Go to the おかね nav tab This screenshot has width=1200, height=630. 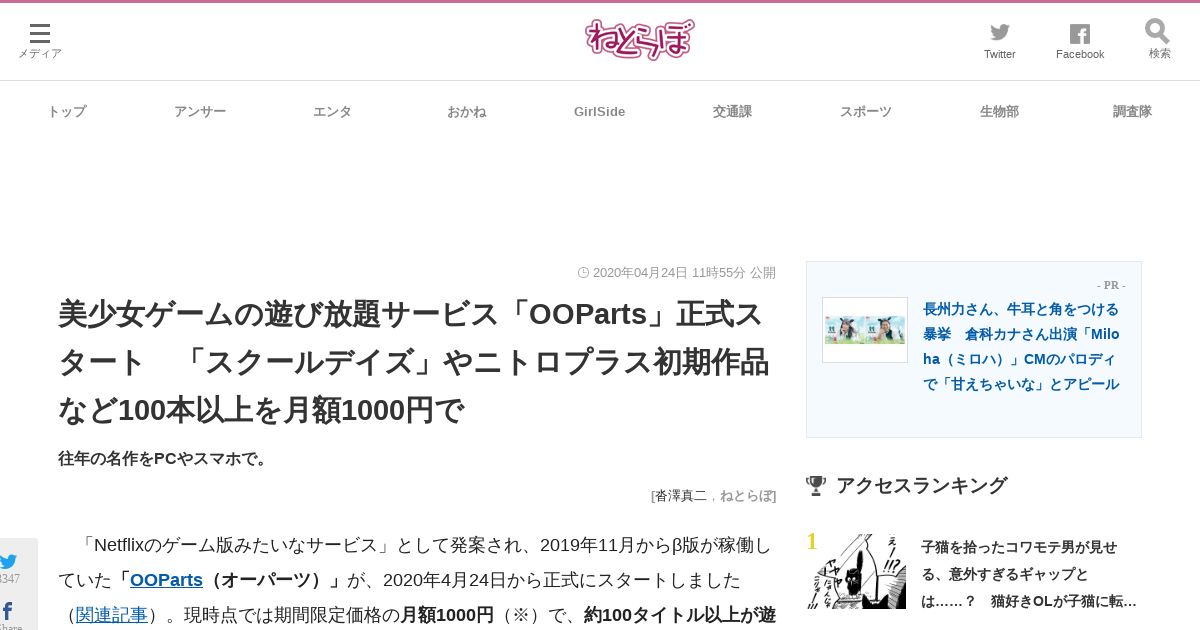pos(466,112)
